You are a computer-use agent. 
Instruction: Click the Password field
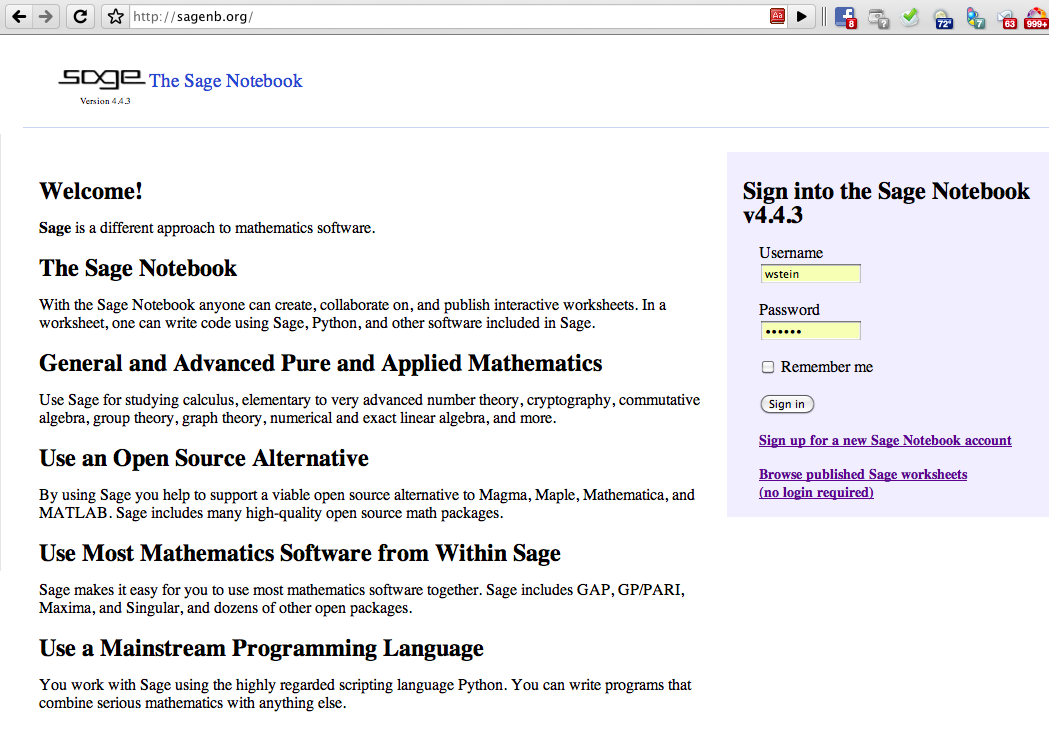pos(810,331)
